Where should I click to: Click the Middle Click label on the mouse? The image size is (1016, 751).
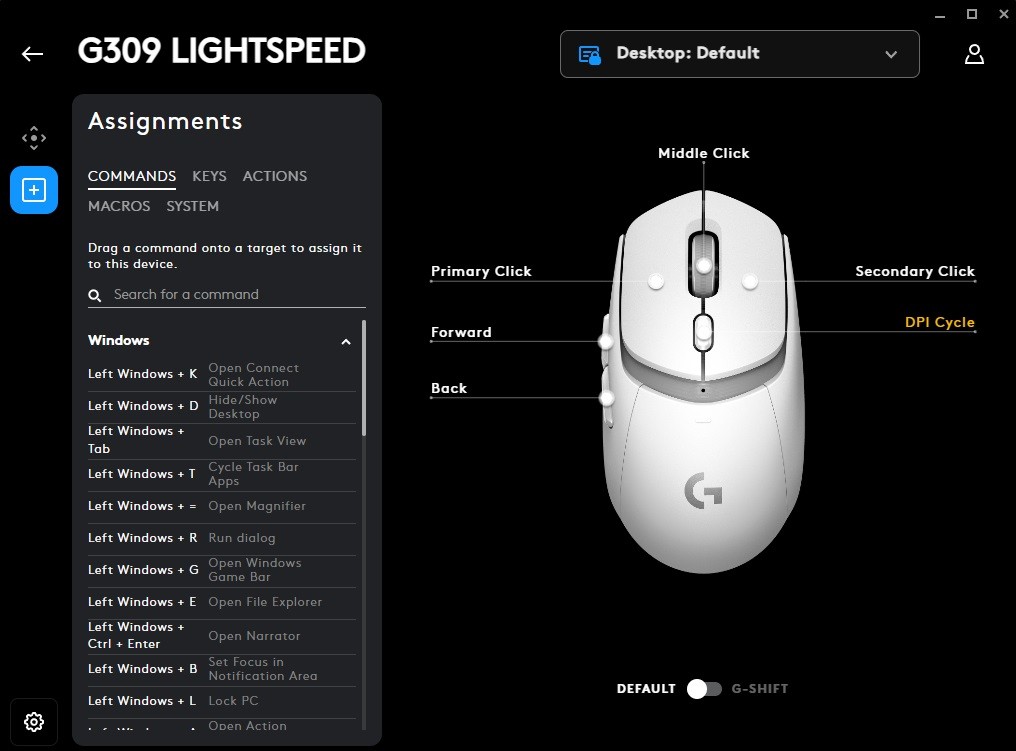tap(703, 153)
